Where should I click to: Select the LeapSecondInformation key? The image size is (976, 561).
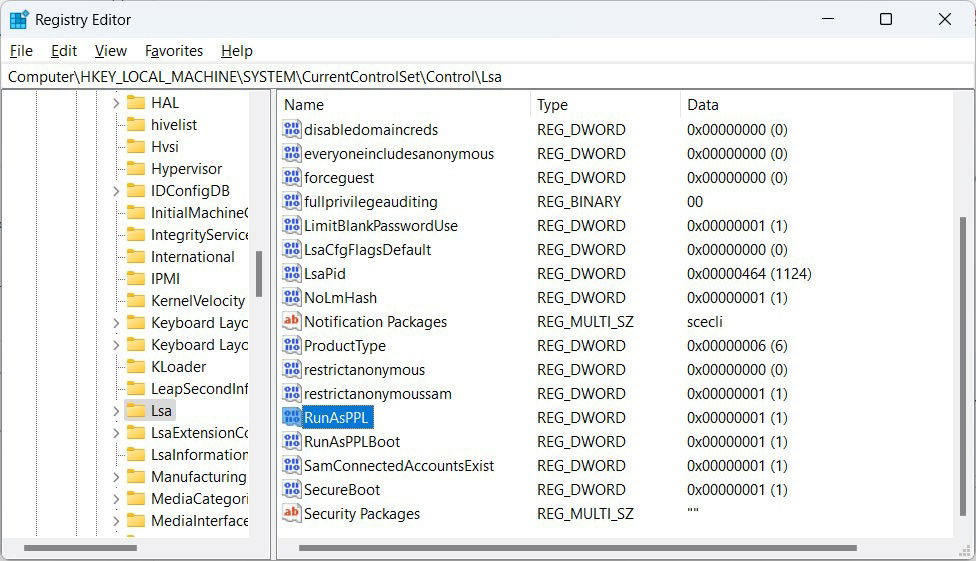(x=199, y=389)
